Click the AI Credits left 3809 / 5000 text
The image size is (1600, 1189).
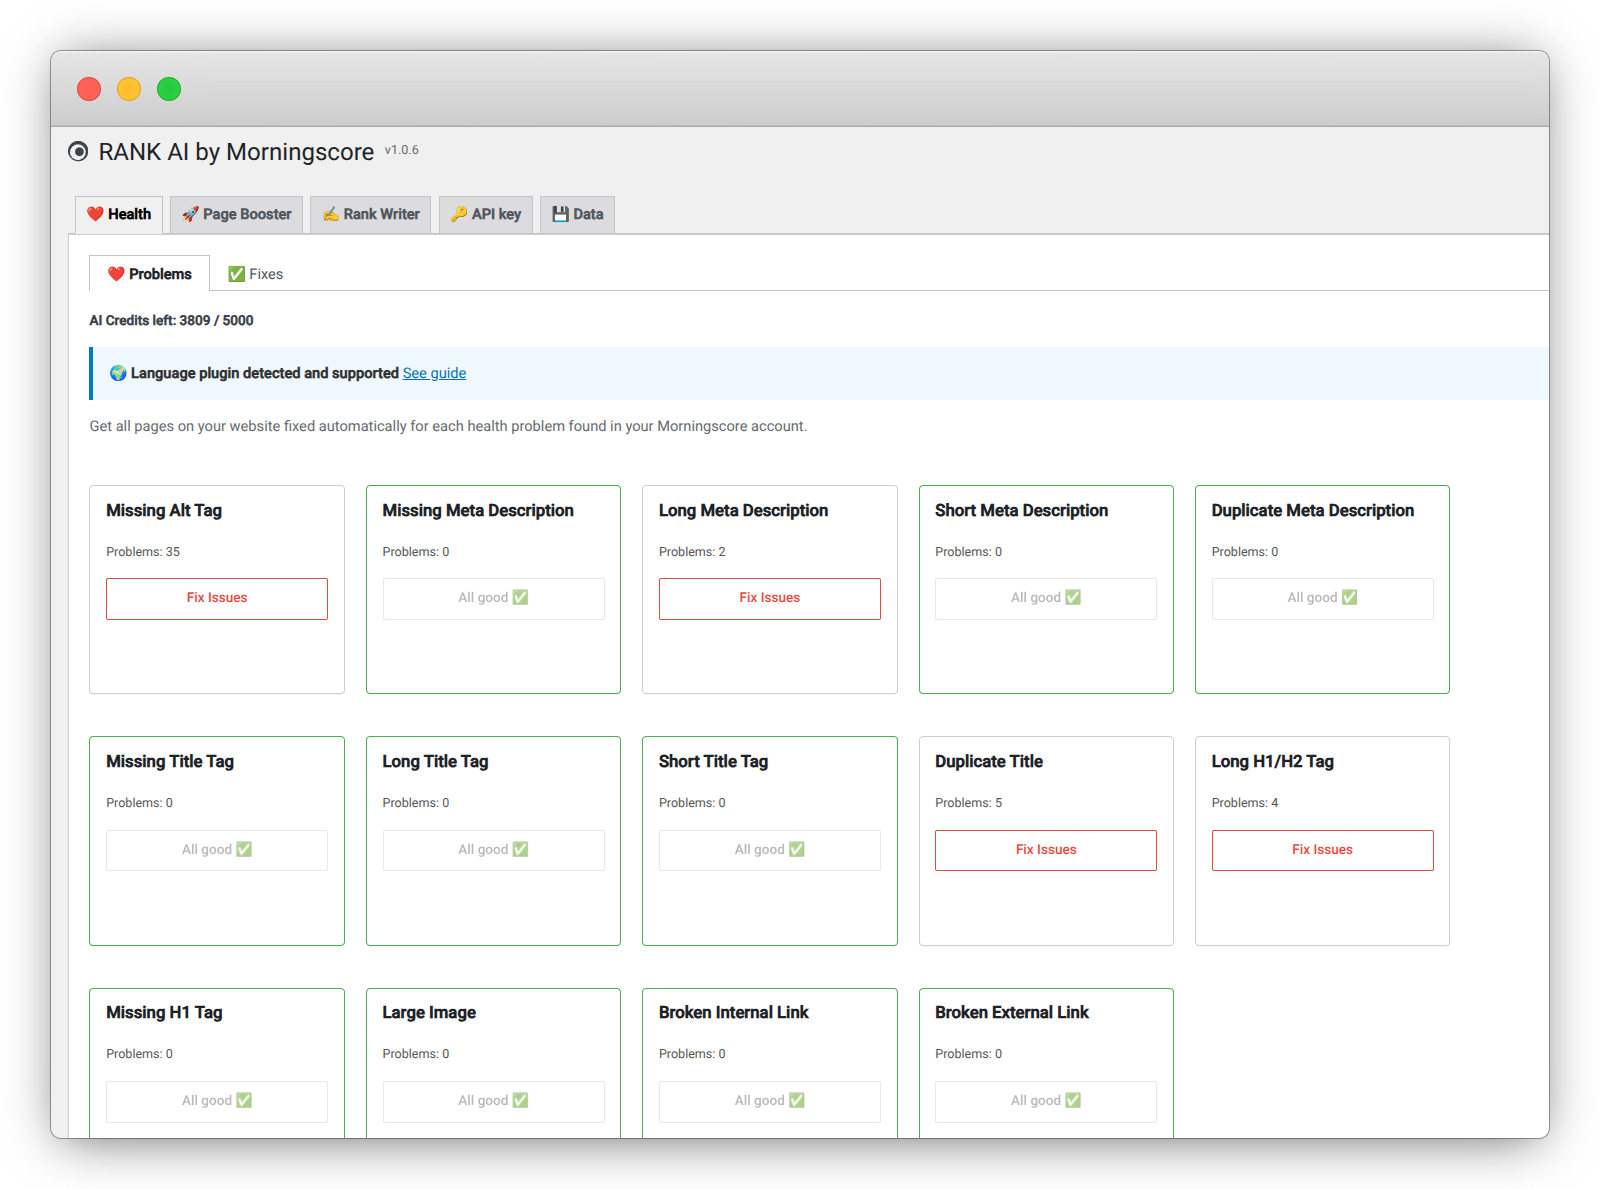coord(171,321)
